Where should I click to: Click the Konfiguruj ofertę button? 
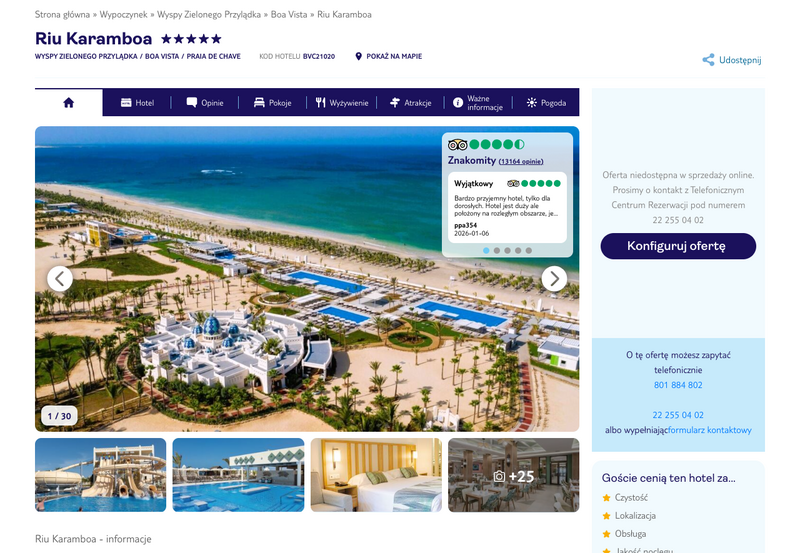(x=678, y=246)
